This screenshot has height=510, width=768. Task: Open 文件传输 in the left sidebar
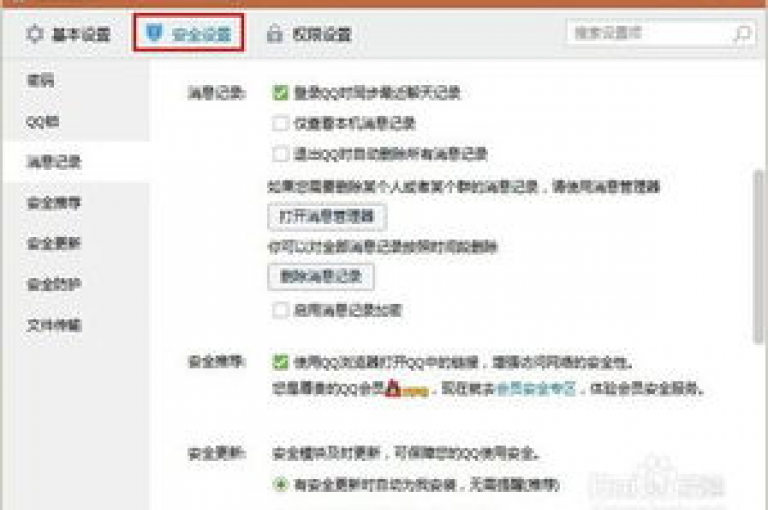coord(54,324)
